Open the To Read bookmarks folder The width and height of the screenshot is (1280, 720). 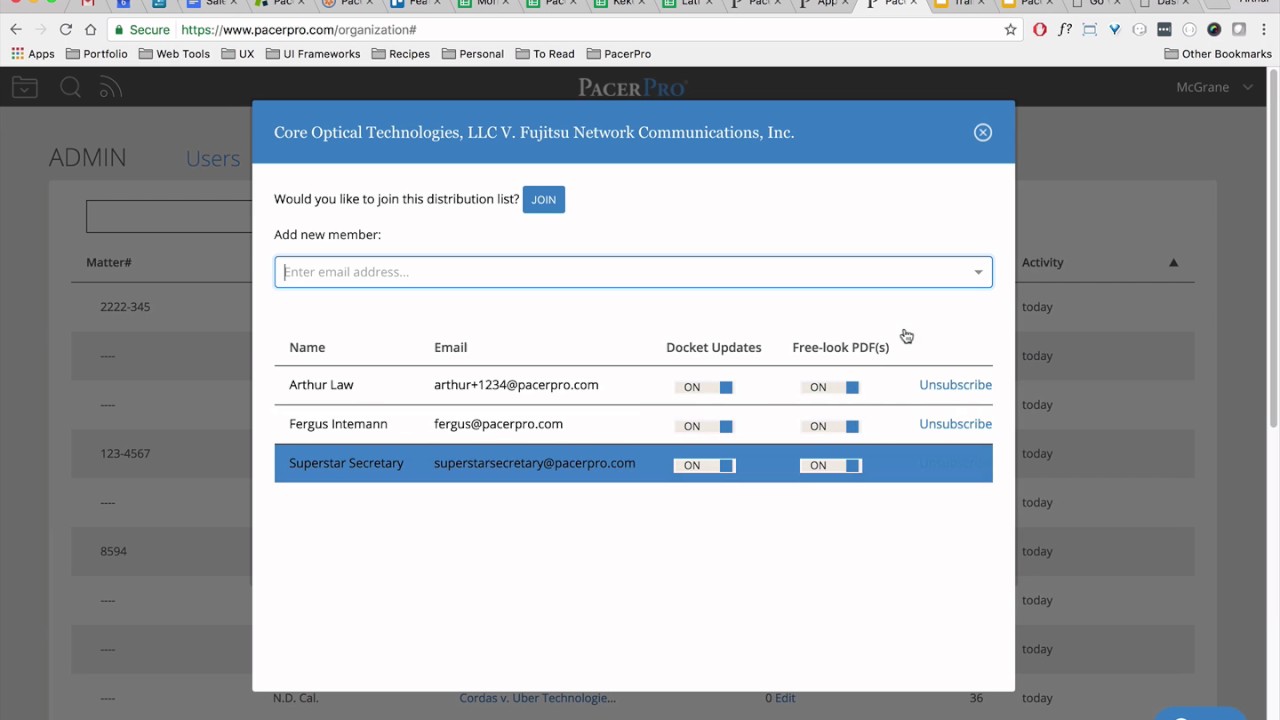pyautogui.click(x=545, y=54)
